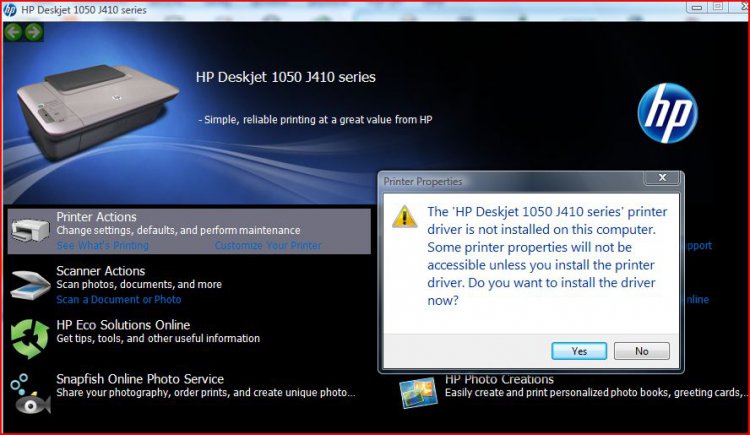Click 'Scan photos, documents, and more' text
Screen dimensions: 750x435
(x=139, y=284)
